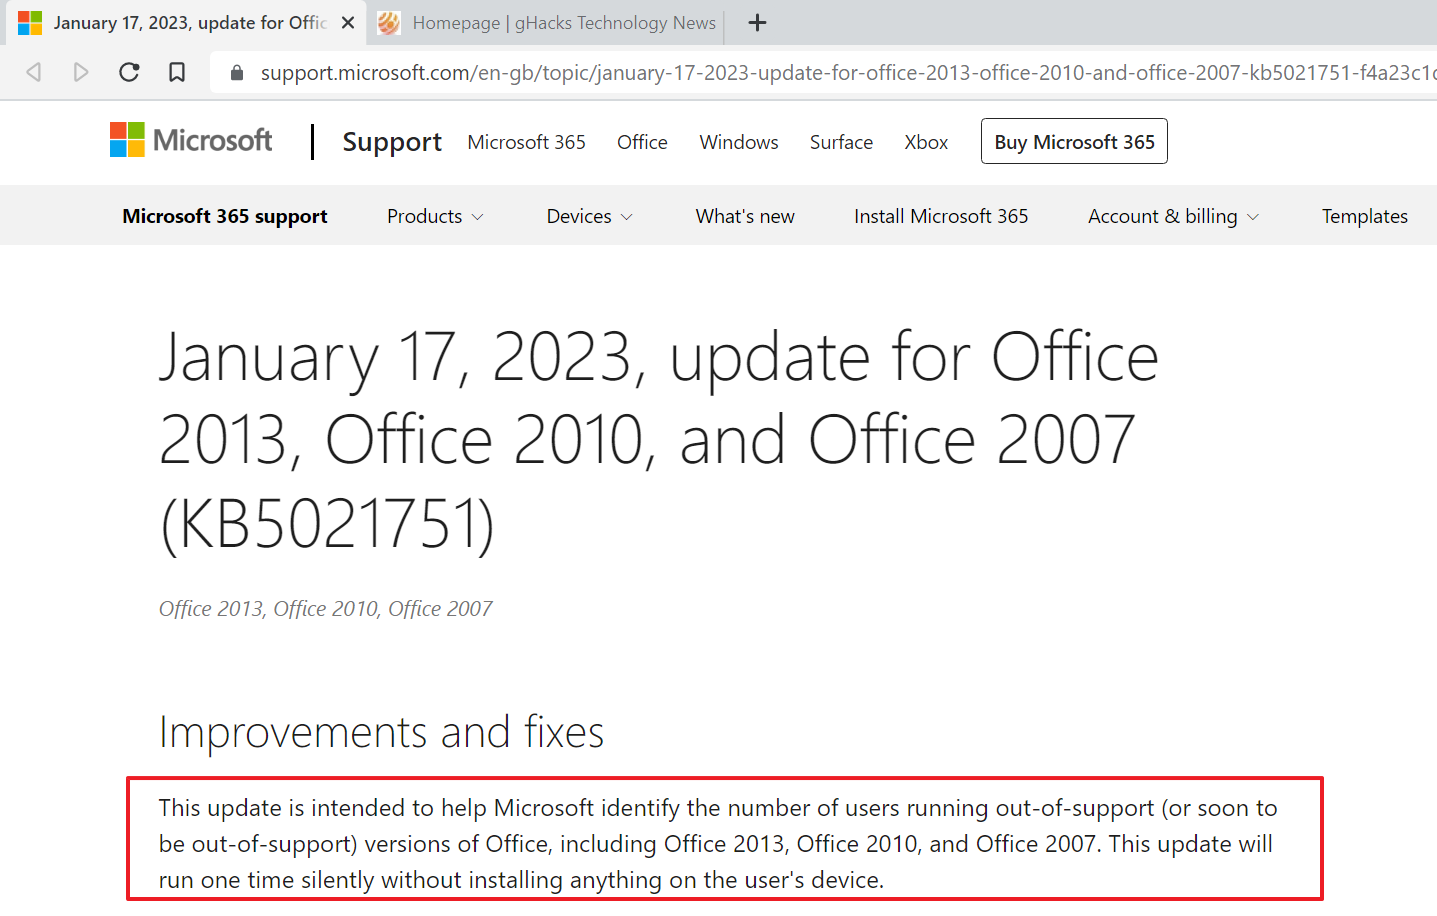Image resolution: width=1437 pixels, height=916 pixels.
Task: Click the padlock site security icon
Action: 237,73
